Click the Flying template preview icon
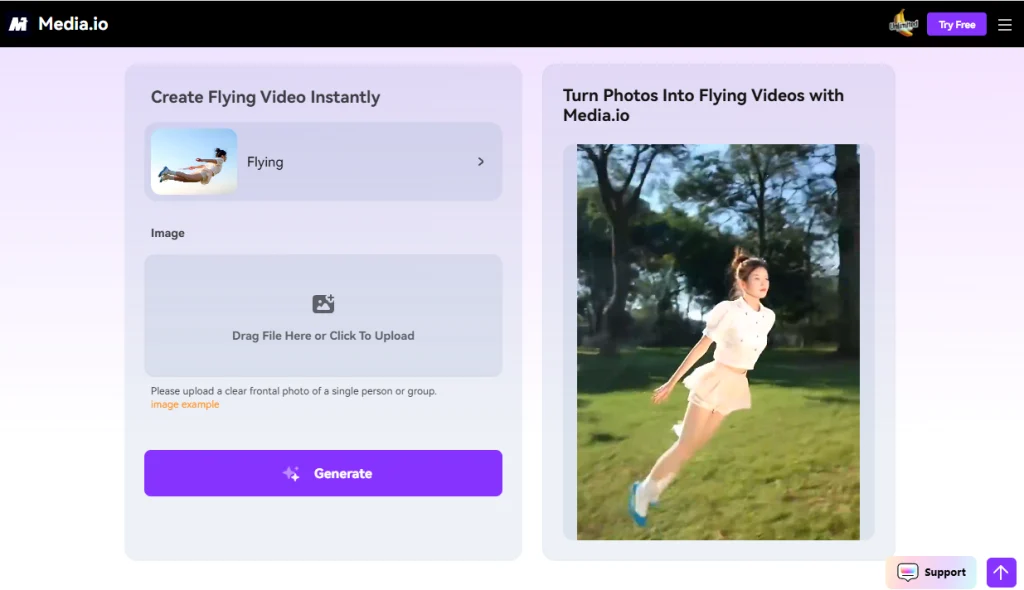Viewport: 1024px width, 590px height. (192, 161)
